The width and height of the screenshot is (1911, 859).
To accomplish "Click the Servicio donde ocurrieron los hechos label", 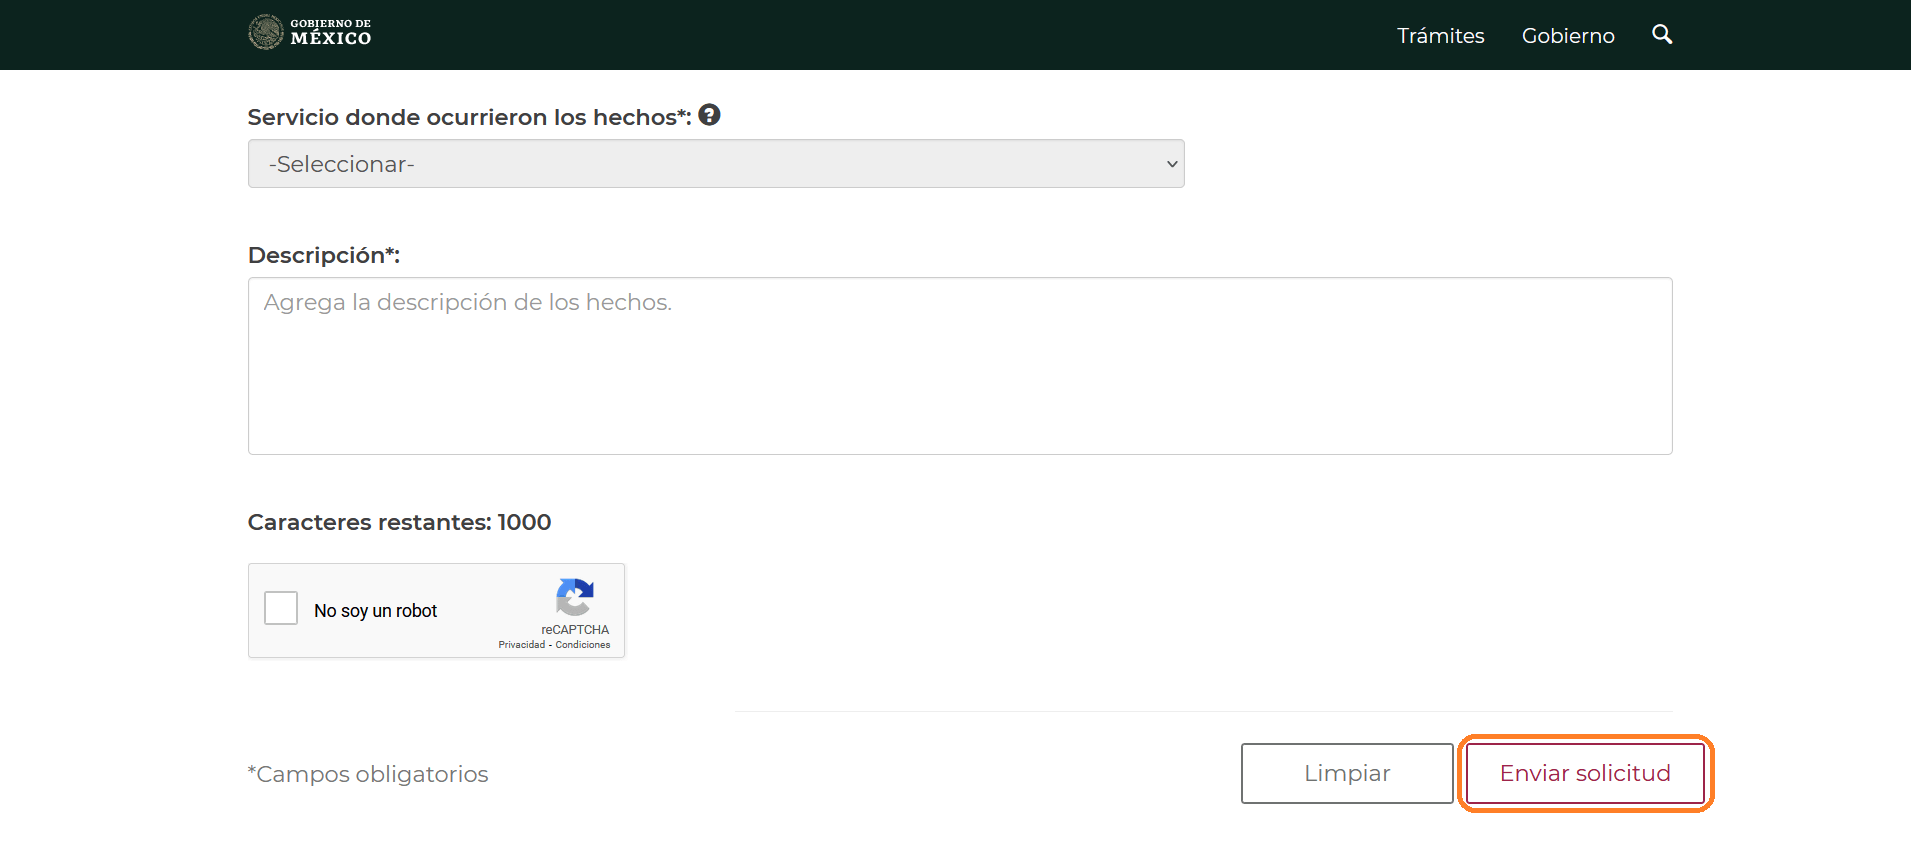I will point(470,117).
